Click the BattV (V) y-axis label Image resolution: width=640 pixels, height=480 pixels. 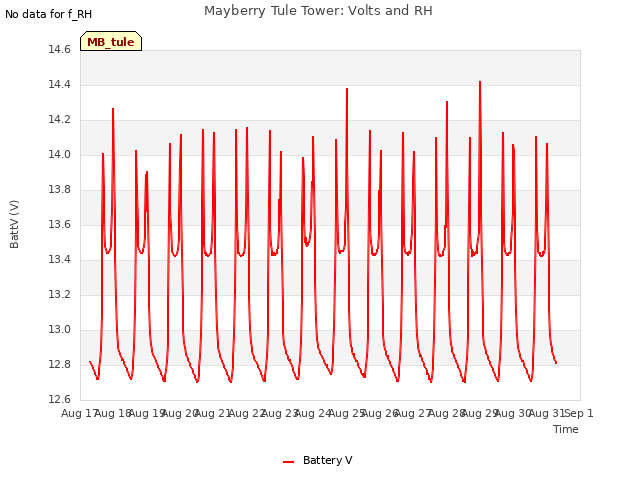[14, 224]
